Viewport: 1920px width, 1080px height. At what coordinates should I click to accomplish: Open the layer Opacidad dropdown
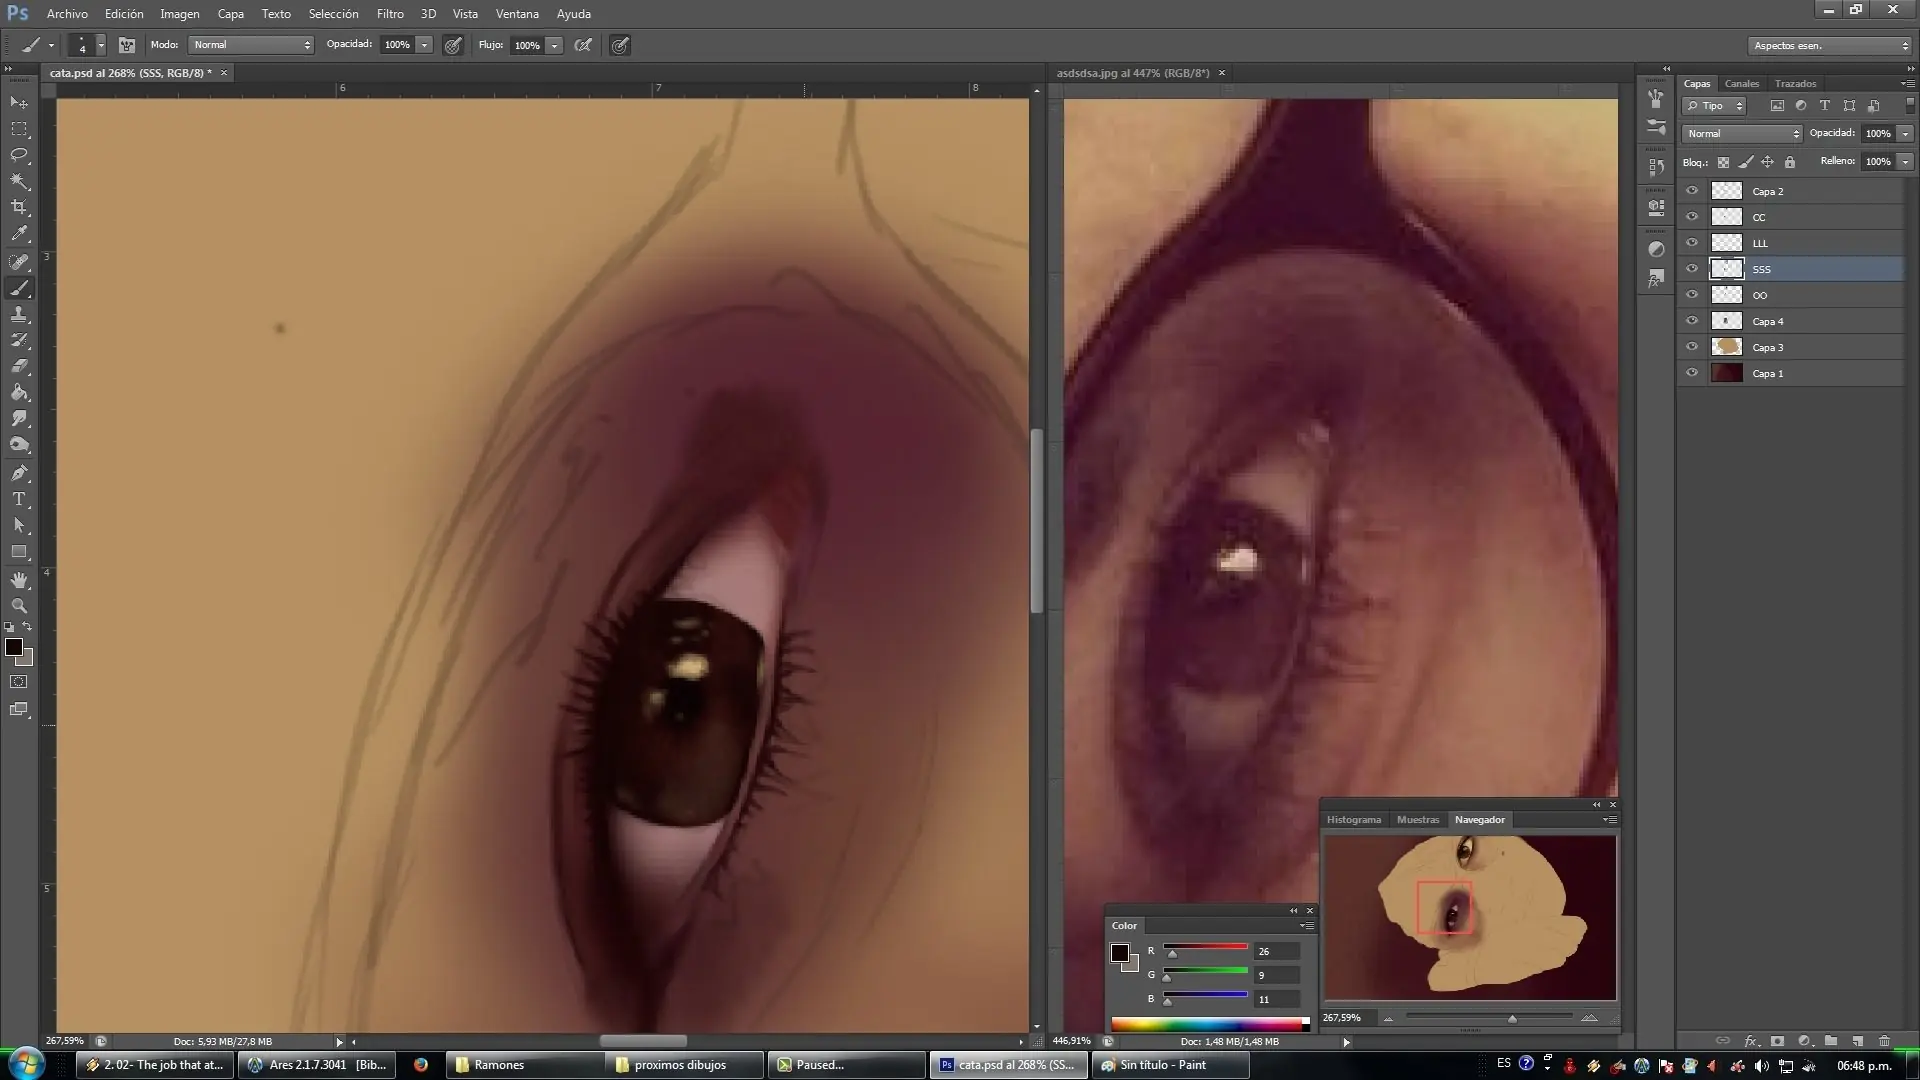pos(1906,133)
